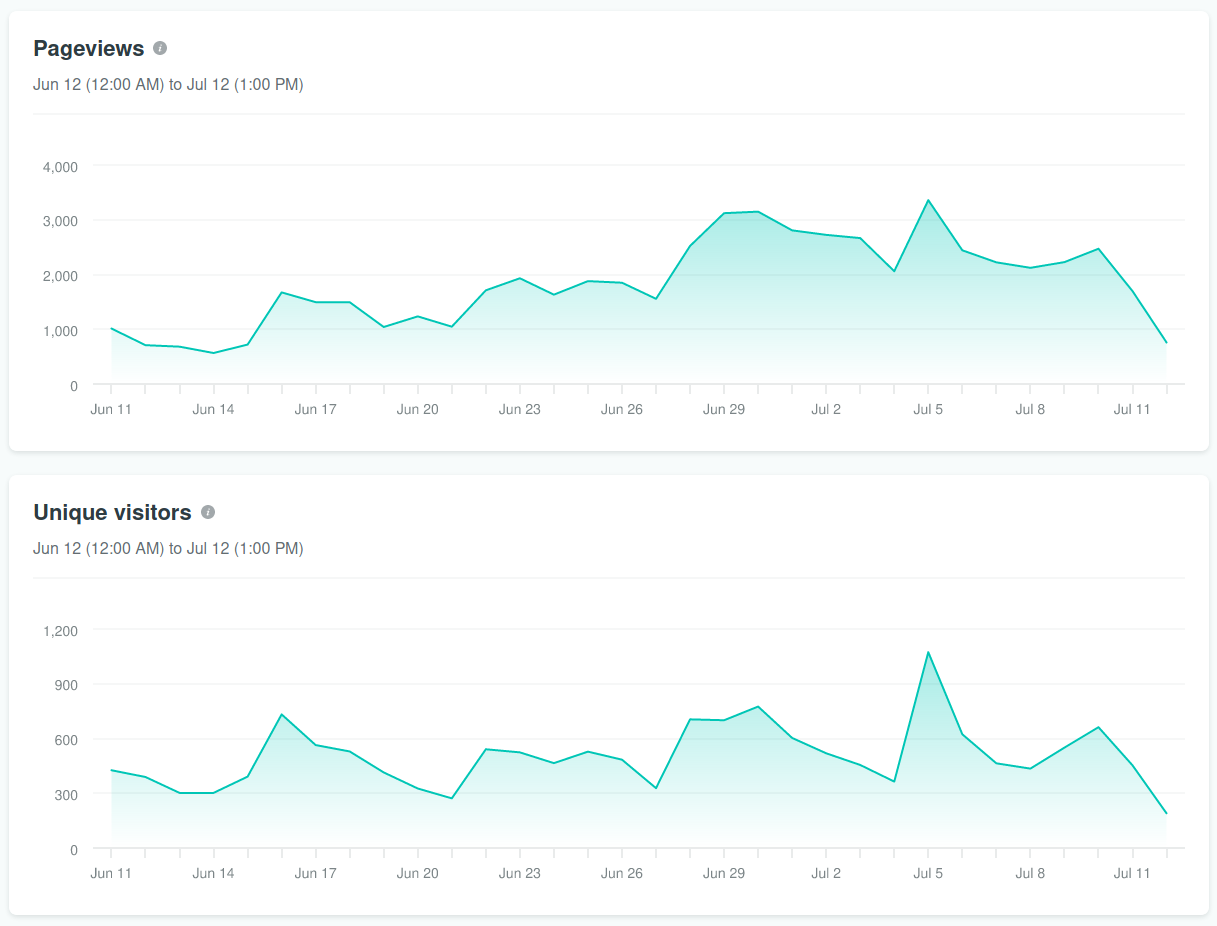The width and height of the screenshot is (1217, 926).
Task: Click the info icon next to Pageviews
Action: coord(160,48)
